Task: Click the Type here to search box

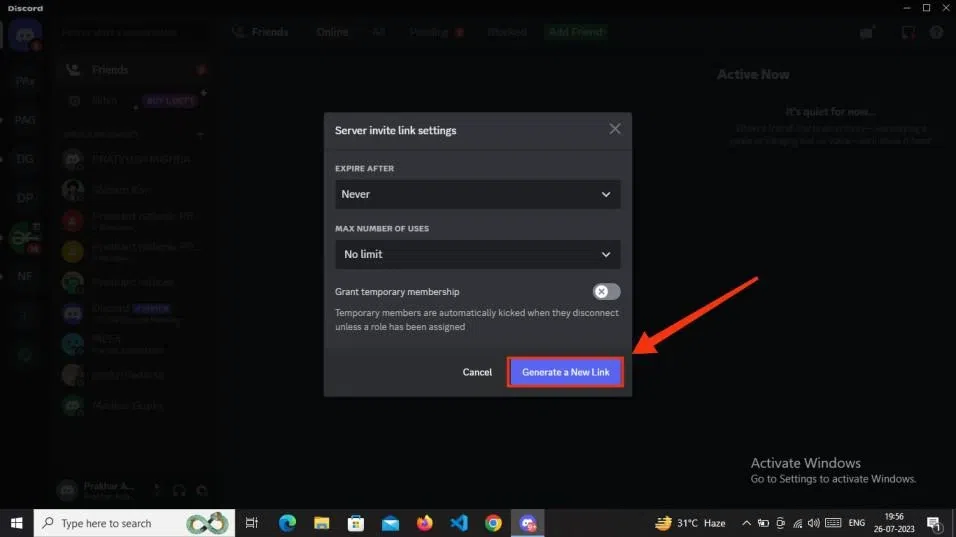Action: point(134,523)
